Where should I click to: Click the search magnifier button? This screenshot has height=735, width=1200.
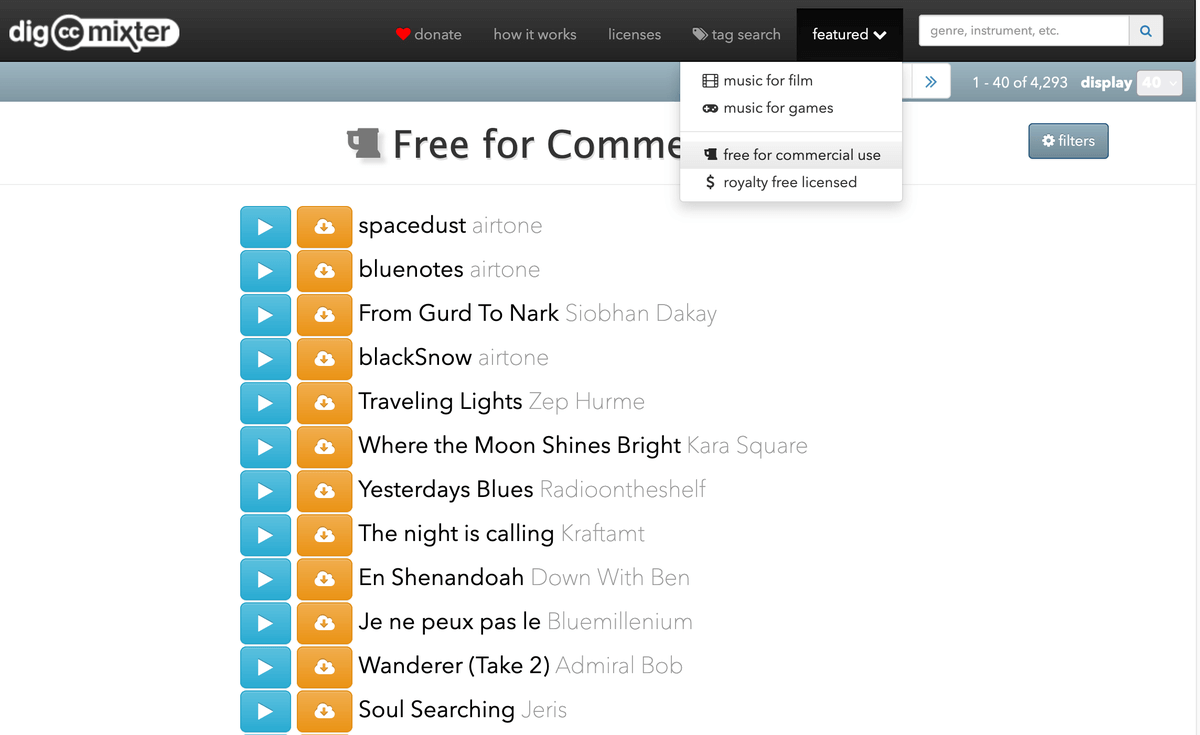pyautogui.click(x=1145, y=31)
